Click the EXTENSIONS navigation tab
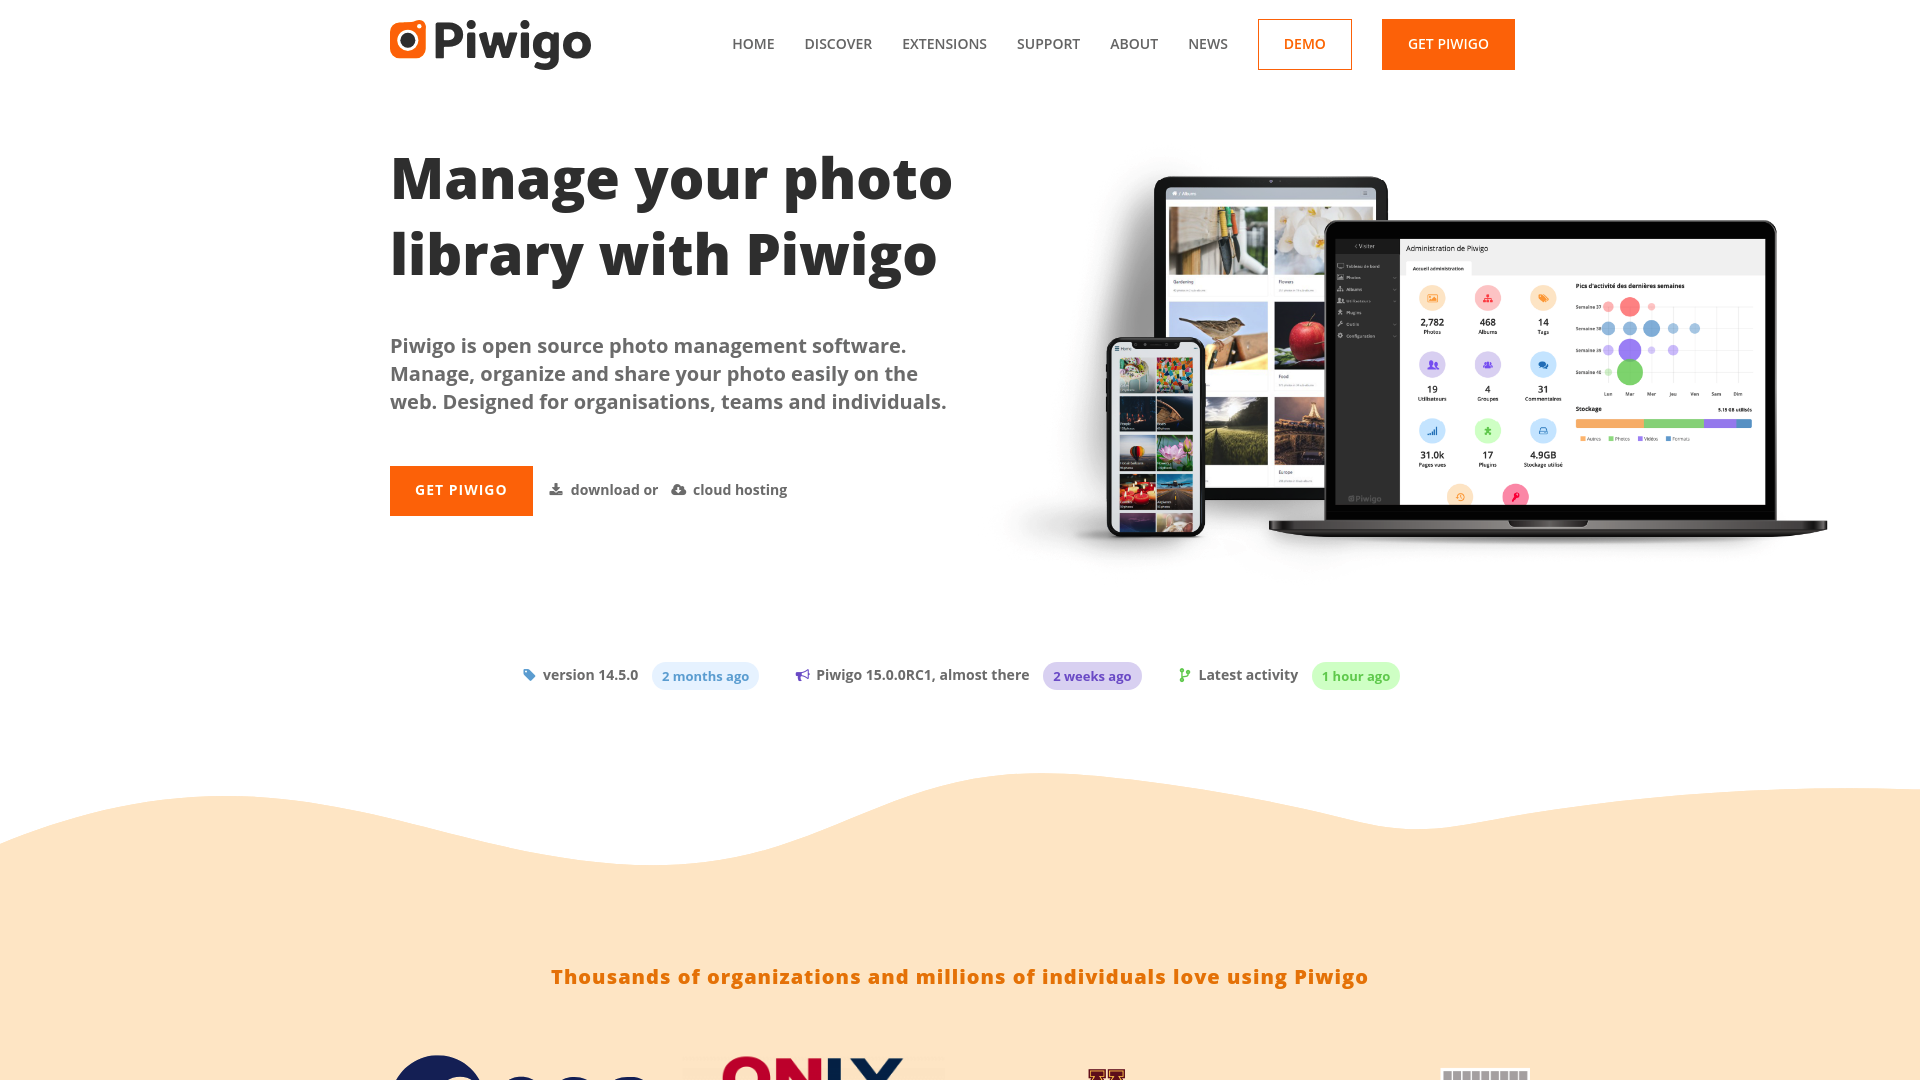This screenshot has height=1080, width=1920. pos(944,44)
